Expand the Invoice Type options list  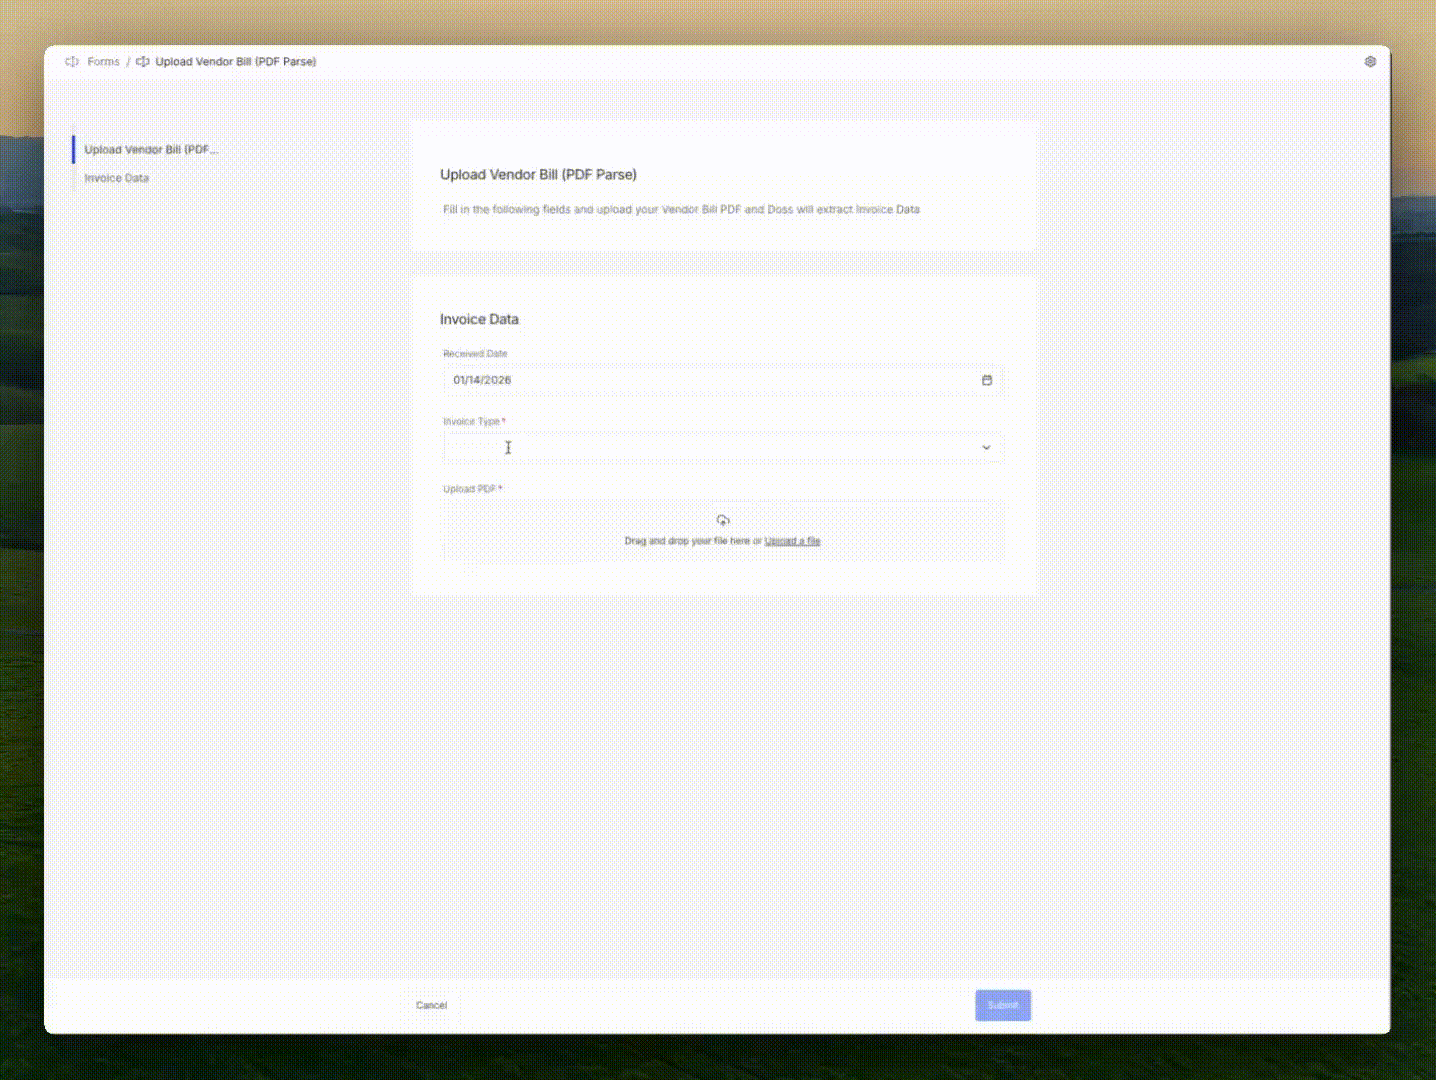coord(723,447)
